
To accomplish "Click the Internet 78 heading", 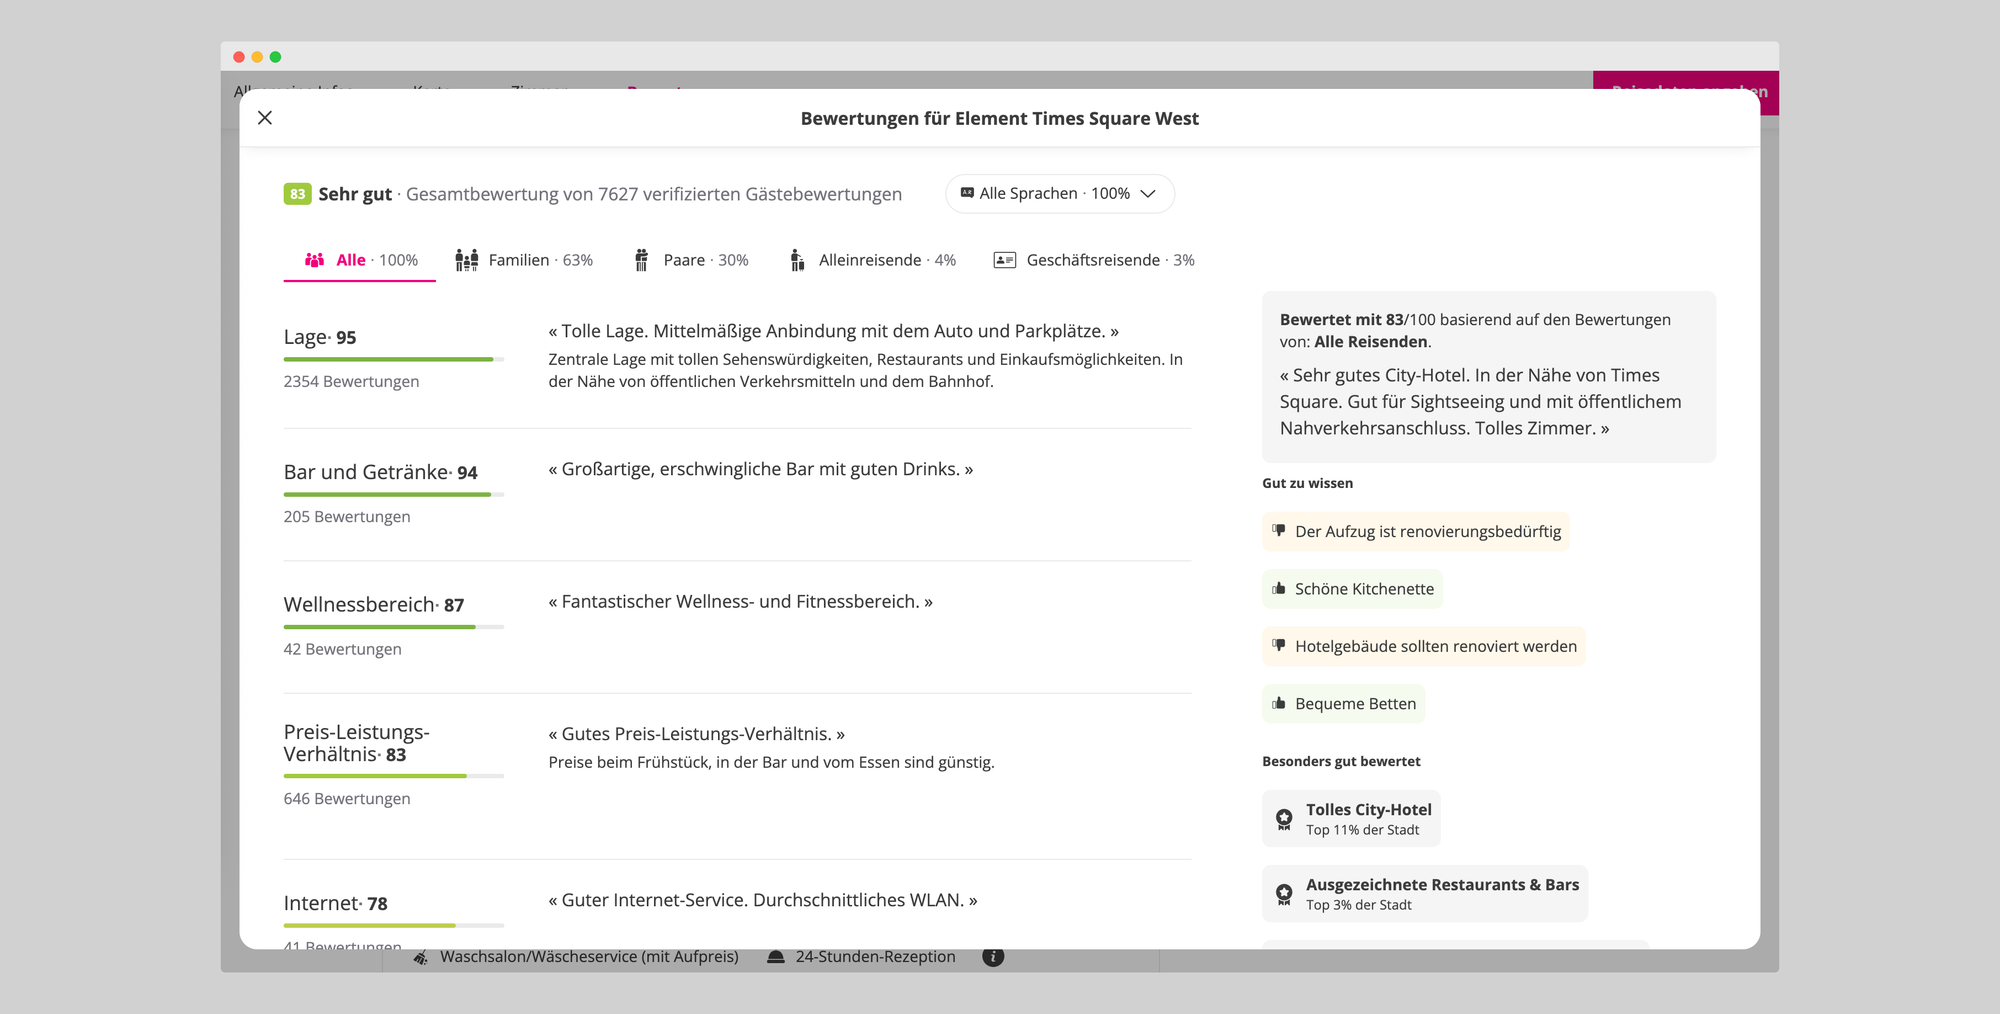I will click(336, 903).
